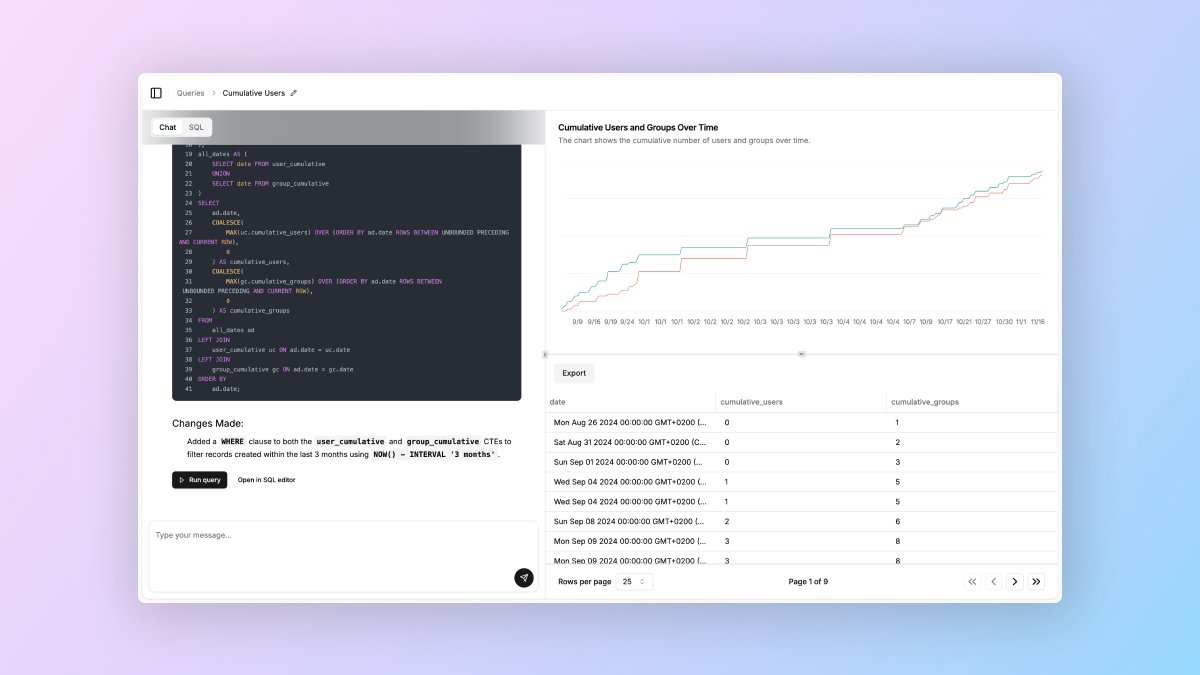Toggle the sidebar panel icon
Screen dimensions: 1200x675
156,93
